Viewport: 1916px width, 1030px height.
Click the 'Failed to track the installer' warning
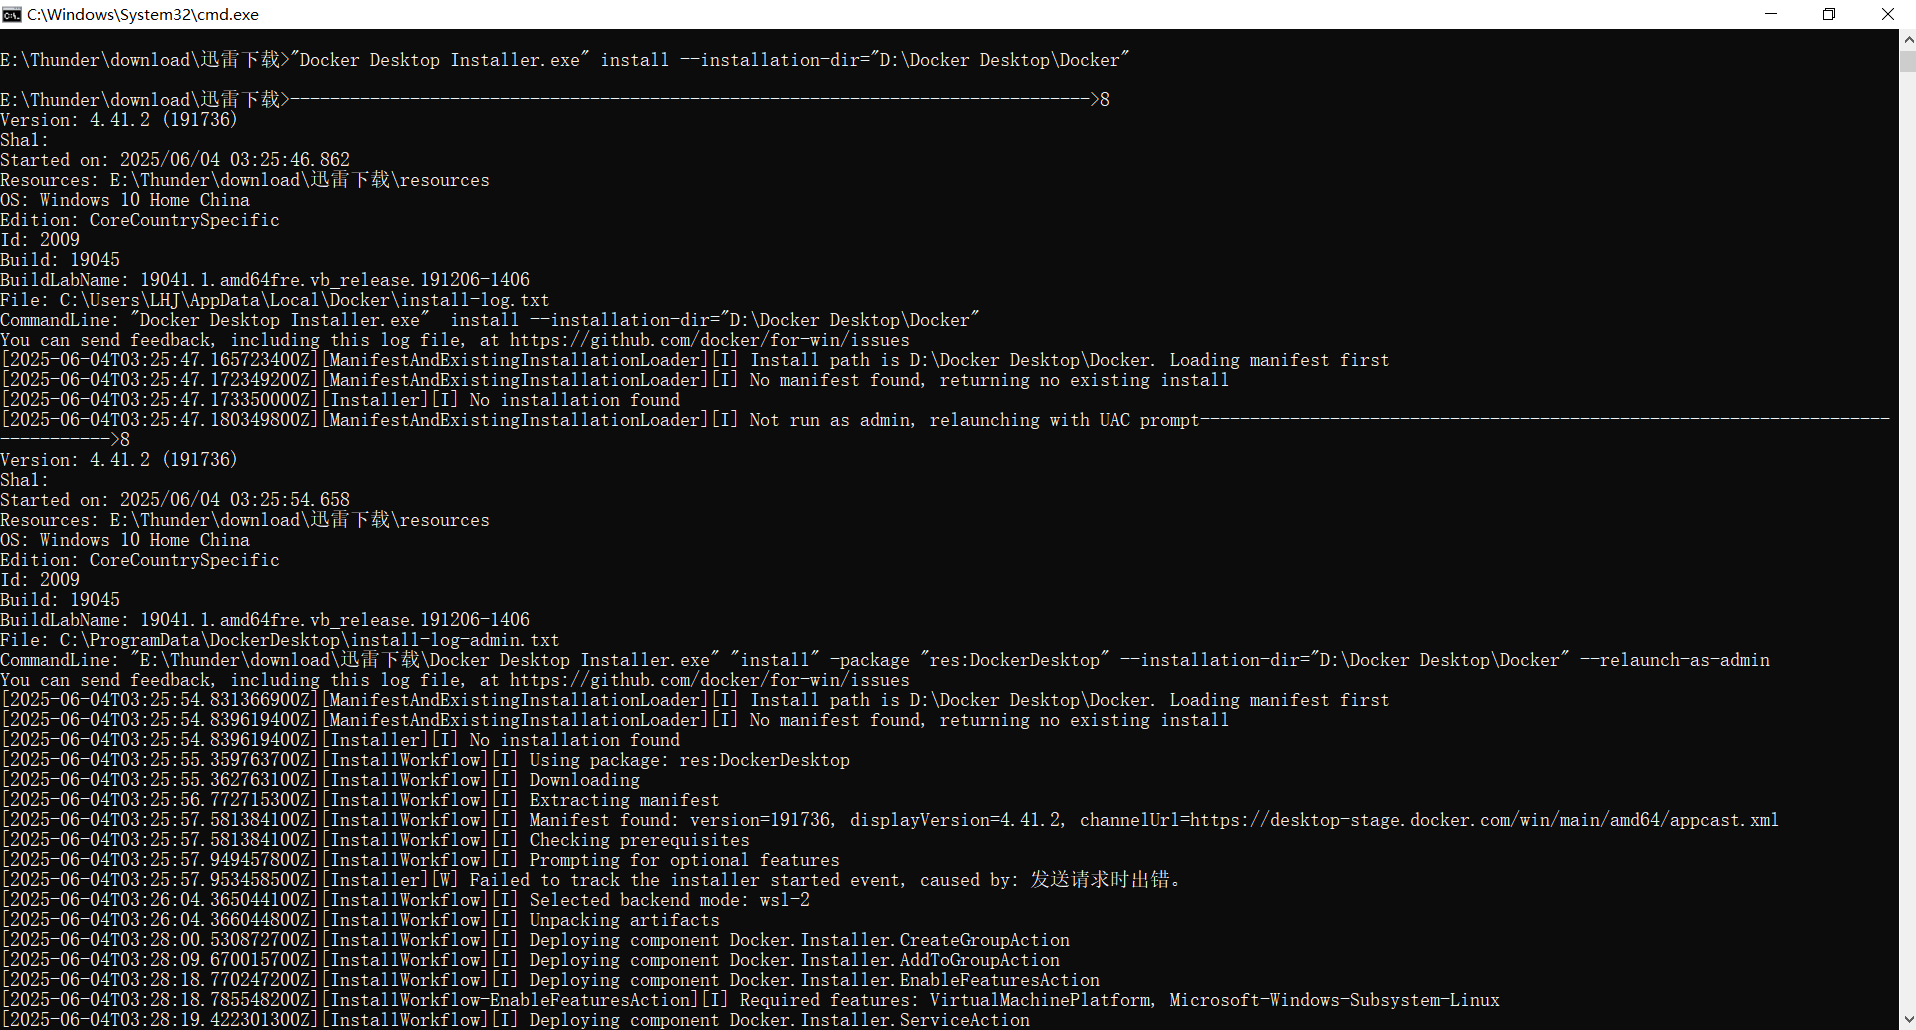[592, 880]
